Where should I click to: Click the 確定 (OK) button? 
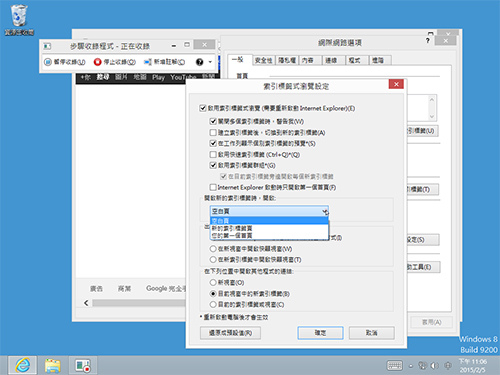click(320, 333)
